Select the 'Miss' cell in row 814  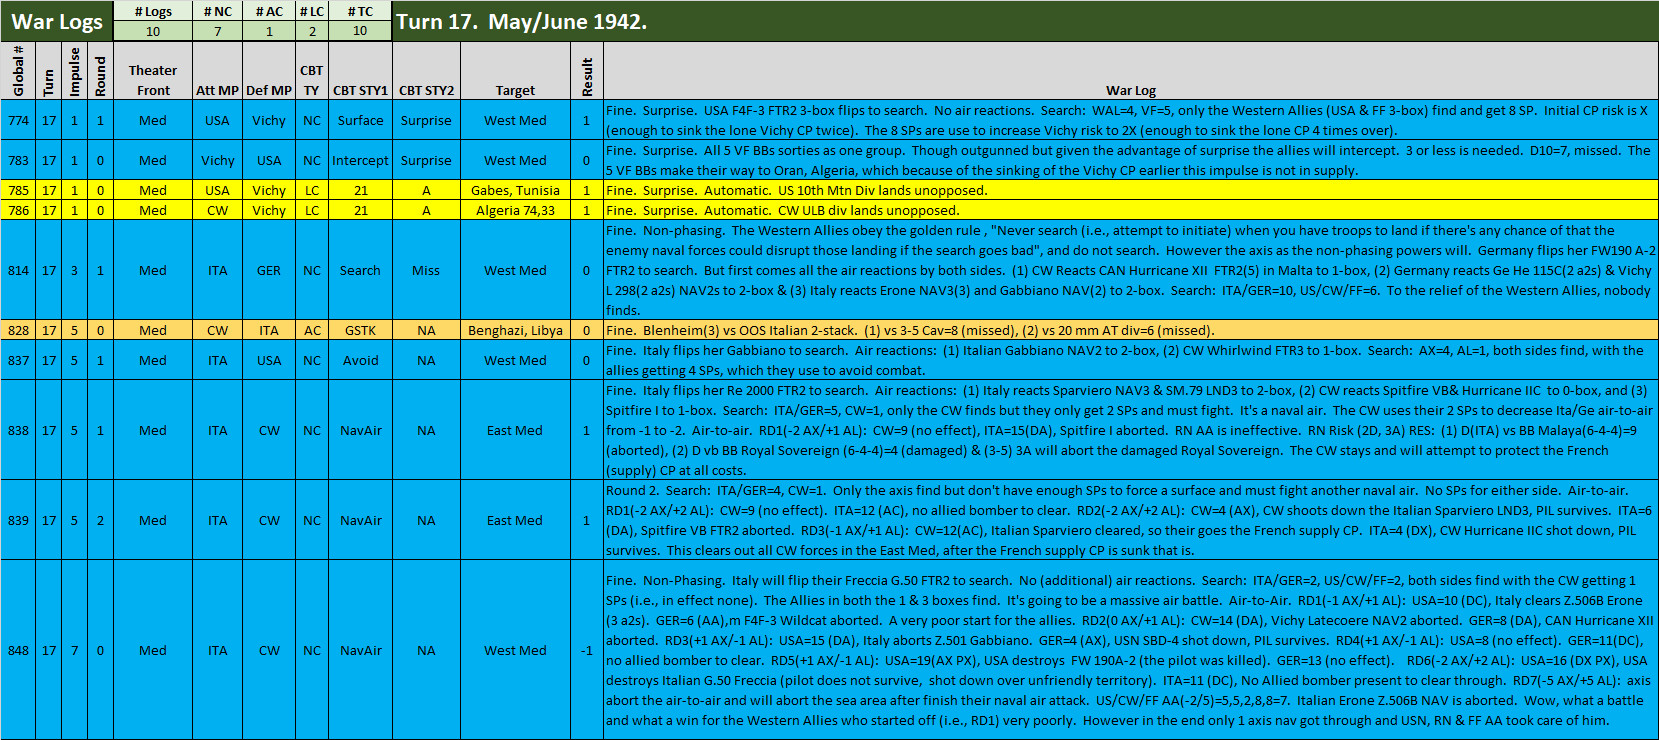(426, 270)
